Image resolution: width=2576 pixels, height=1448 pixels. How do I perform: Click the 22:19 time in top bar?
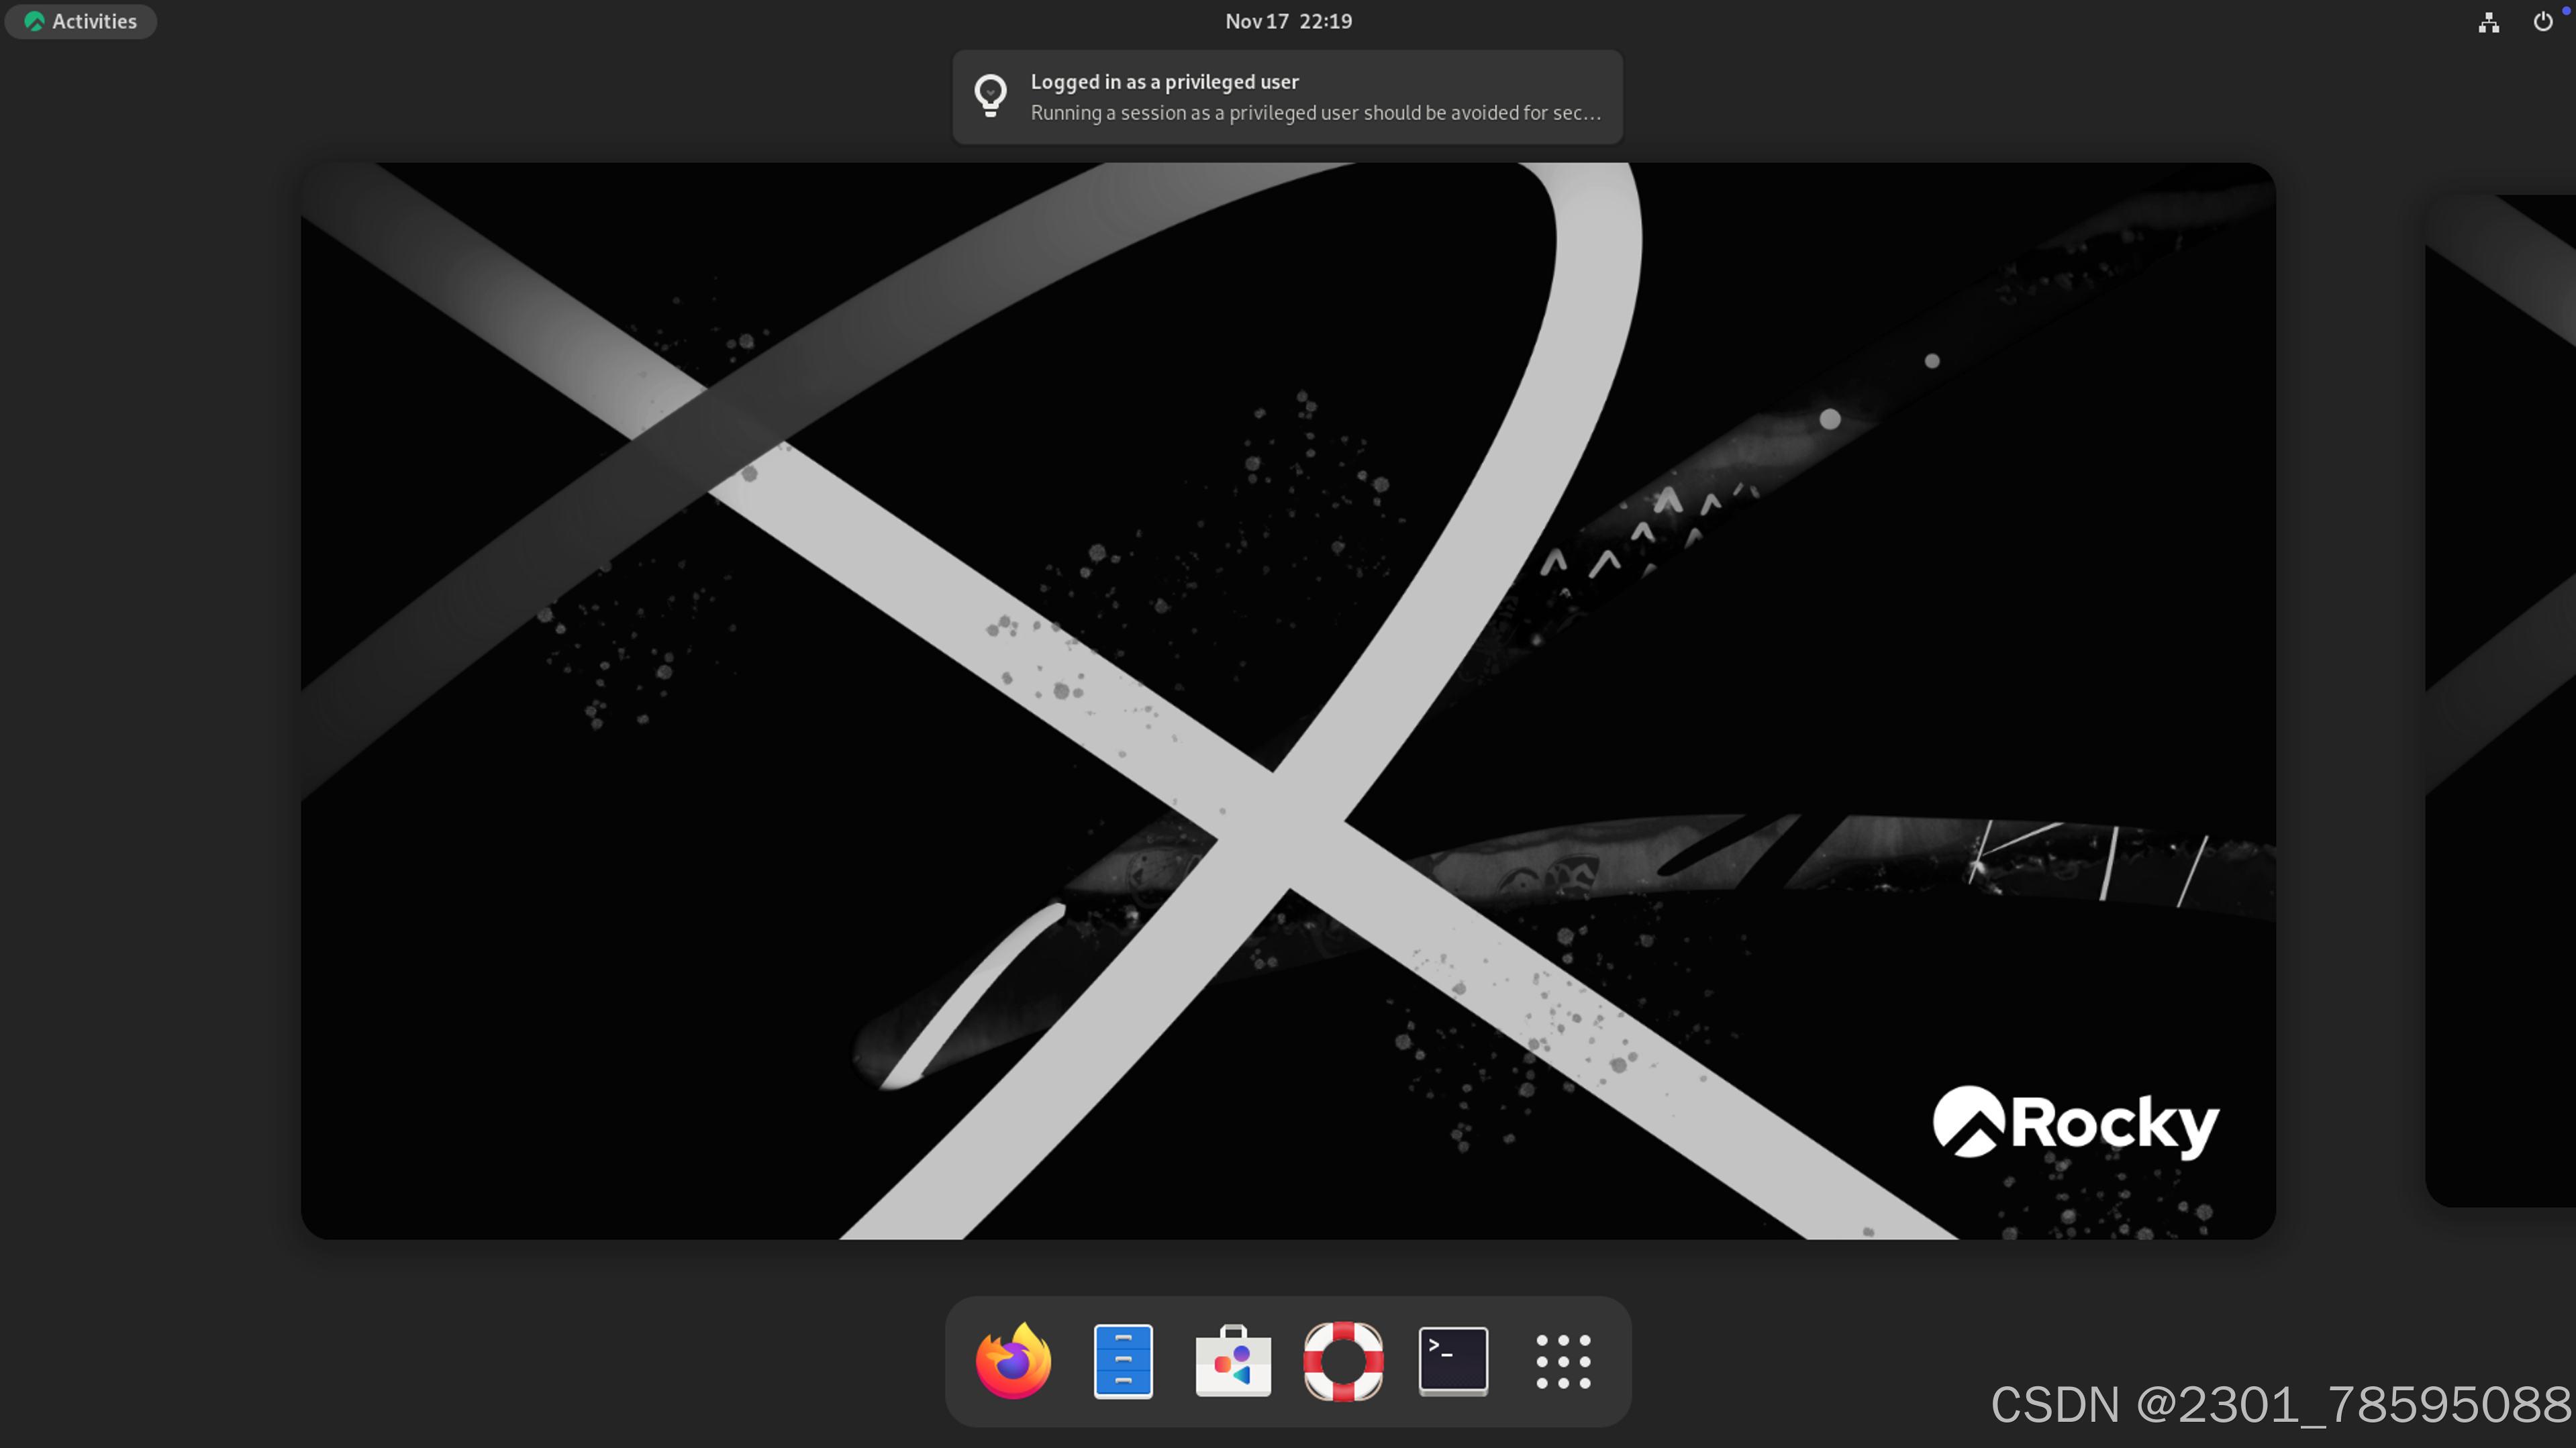(1326, 21)
